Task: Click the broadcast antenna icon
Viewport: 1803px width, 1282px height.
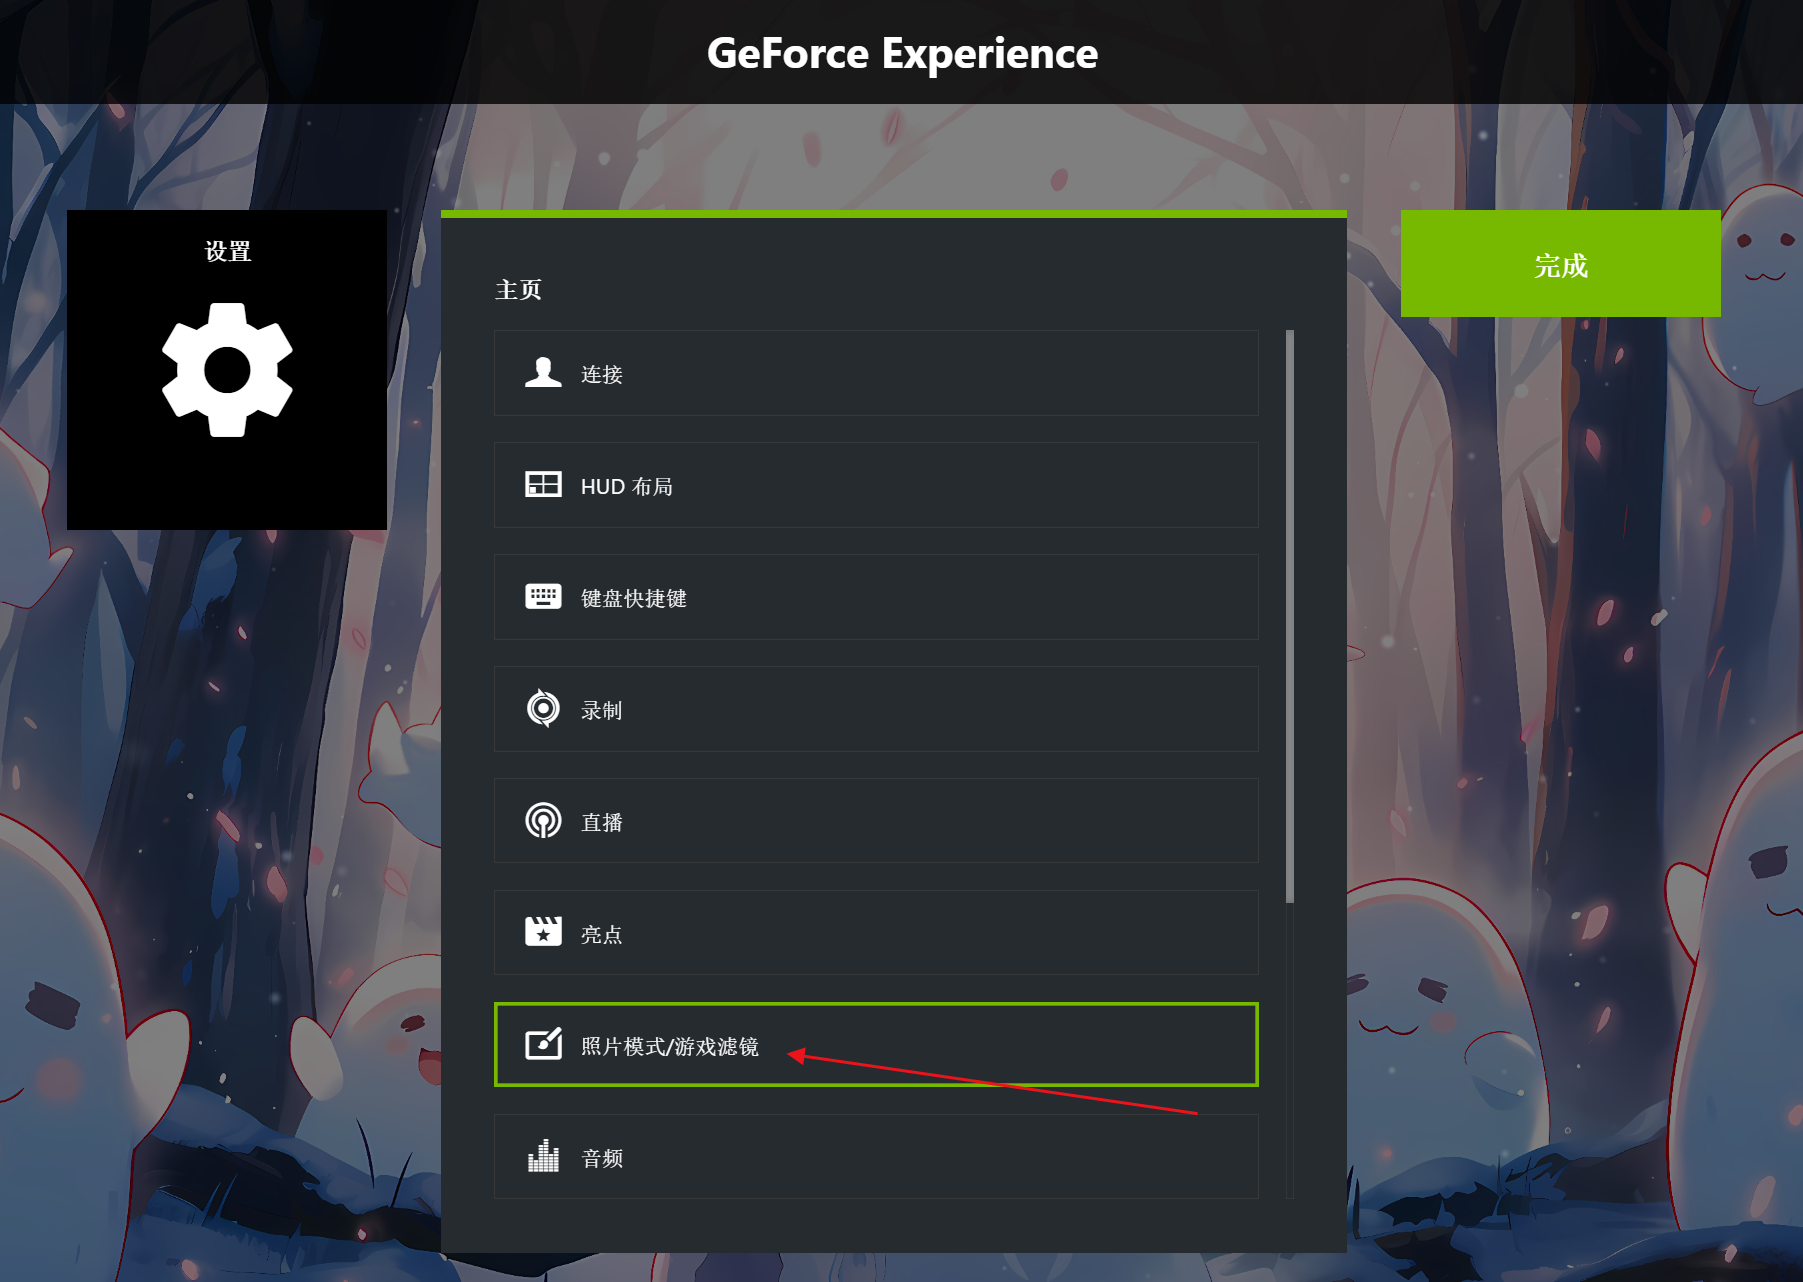Action: pos(543,821)
